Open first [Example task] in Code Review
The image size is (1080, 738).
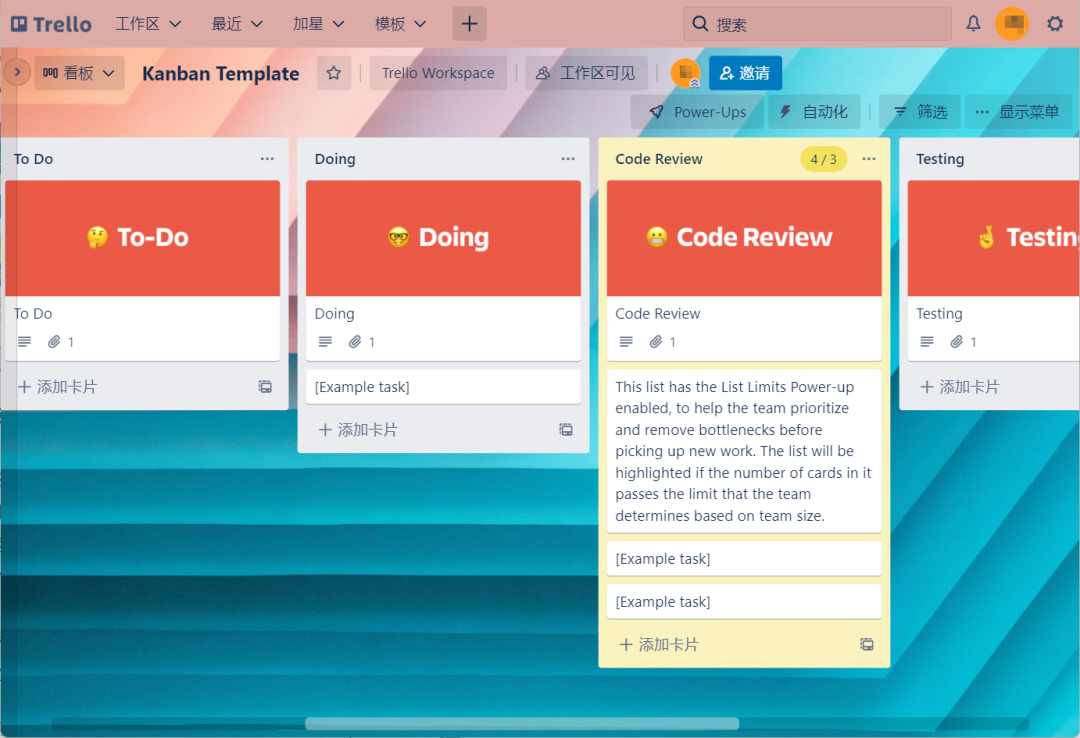tap(744, 559)
